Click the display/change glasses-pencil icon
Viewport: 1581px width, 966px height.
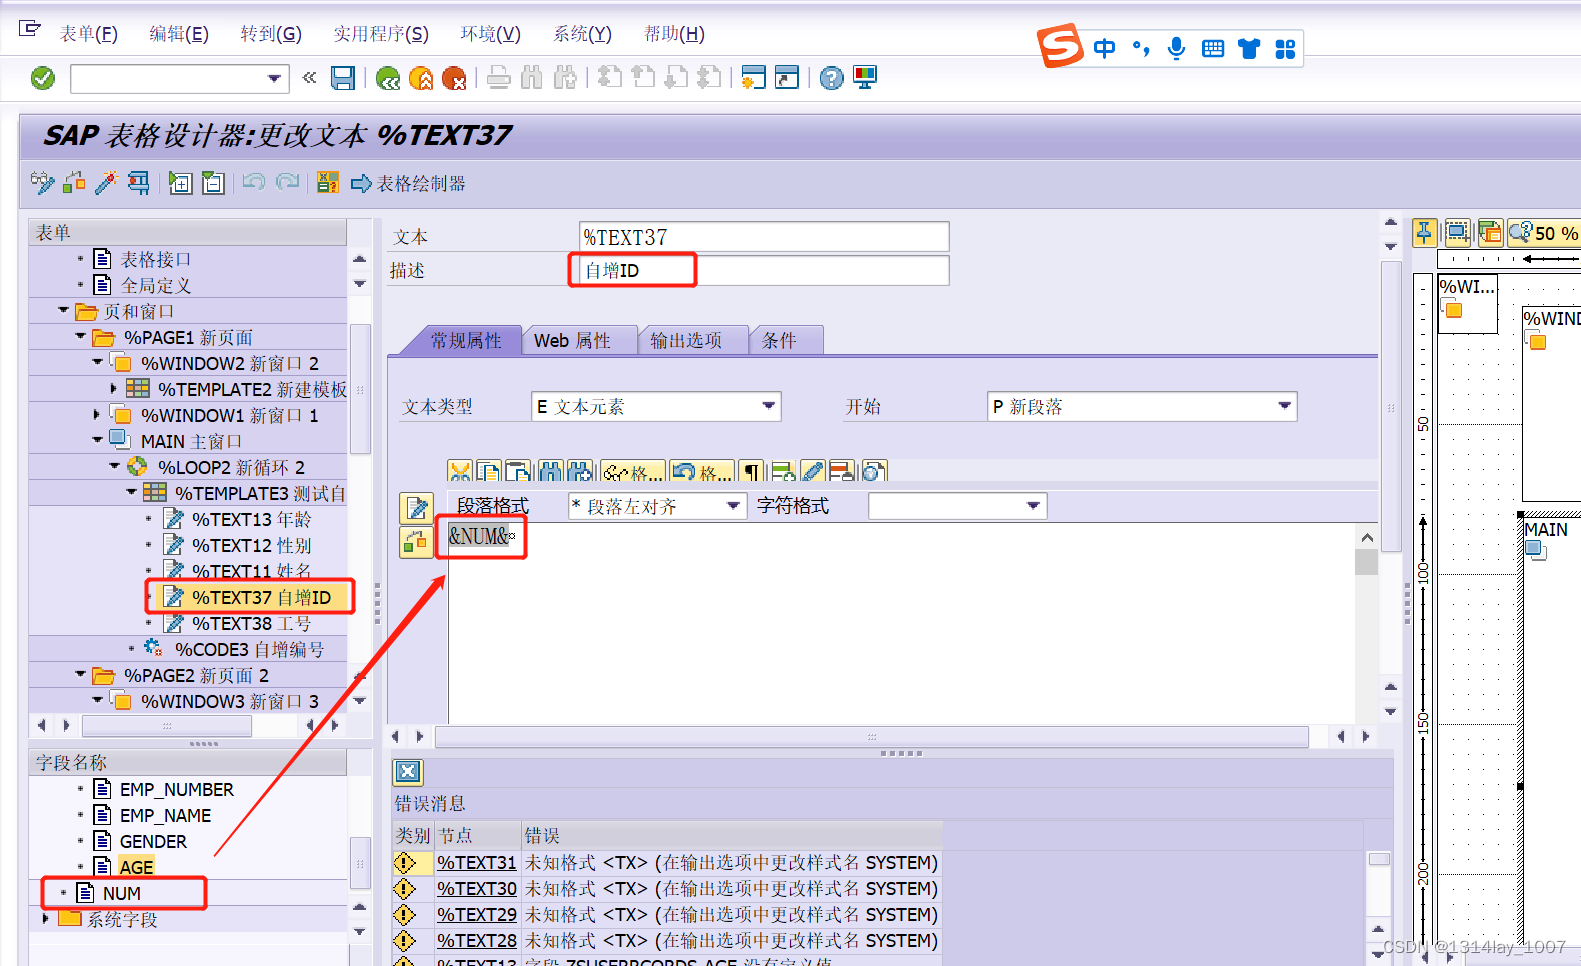tap(42, 182)
